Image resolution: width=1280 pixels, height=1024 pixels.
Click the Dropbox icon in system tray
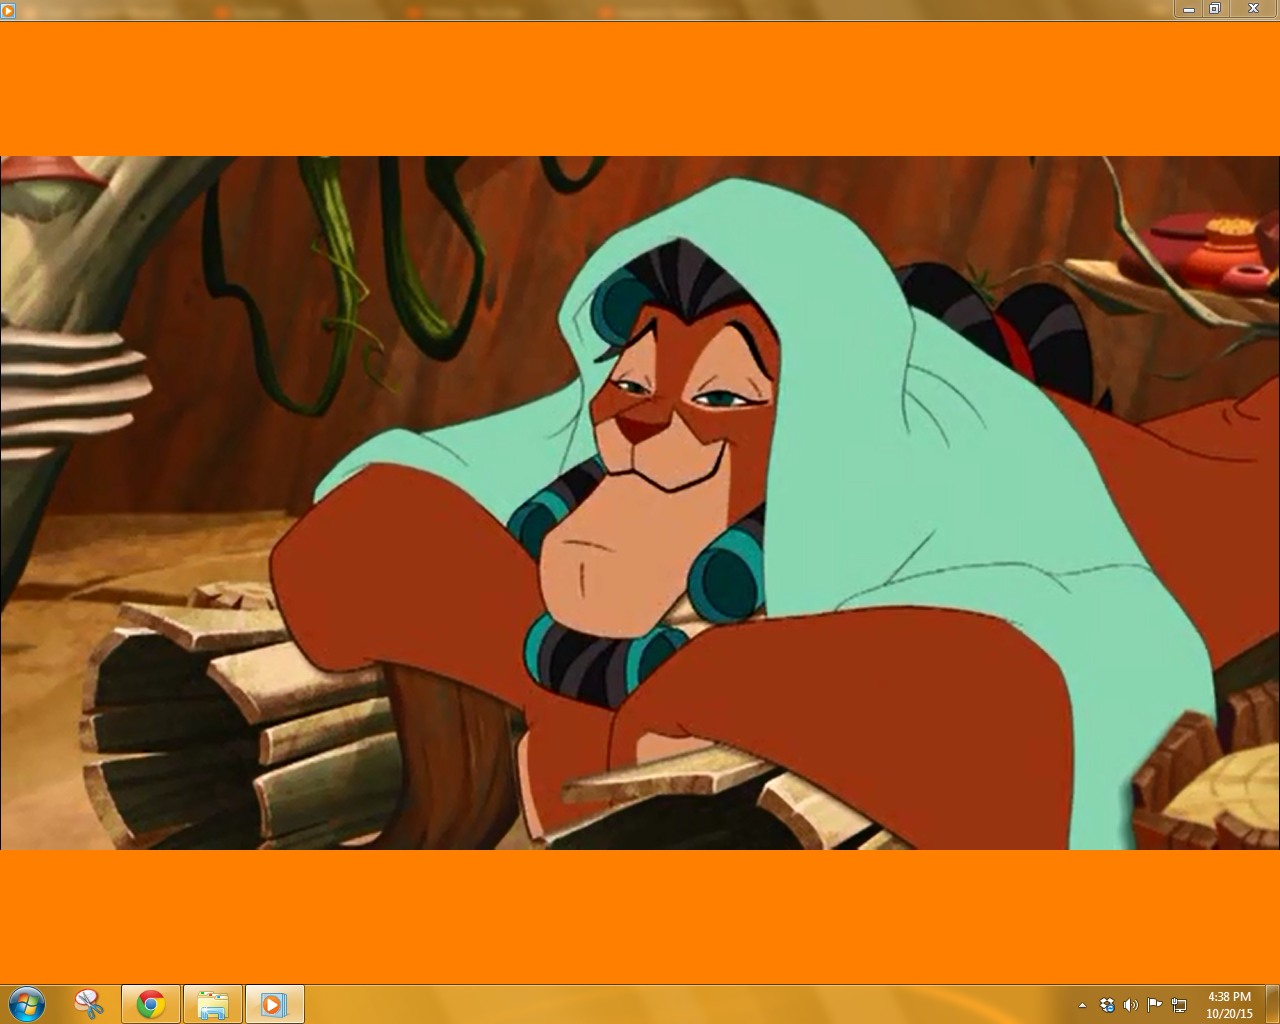[1107, 1005]
